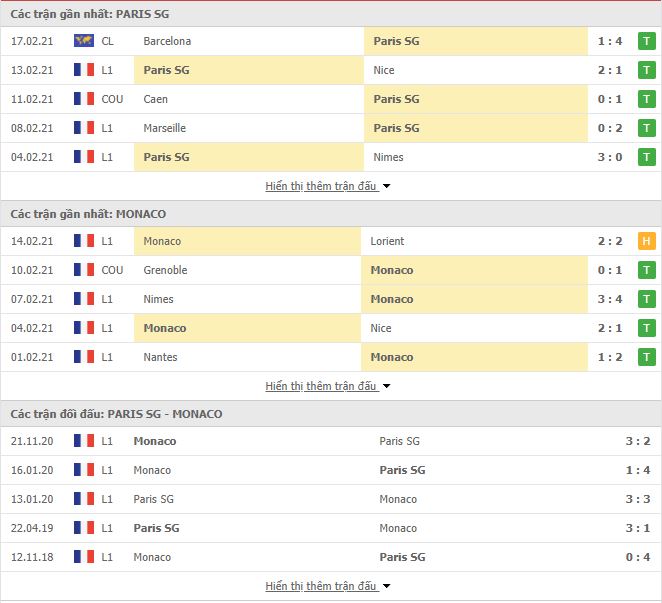The image size is (662, 603).
Task: Select the 3 : 2 score of Monaco vs Paris SG
Action: click(x=638, y=441)
